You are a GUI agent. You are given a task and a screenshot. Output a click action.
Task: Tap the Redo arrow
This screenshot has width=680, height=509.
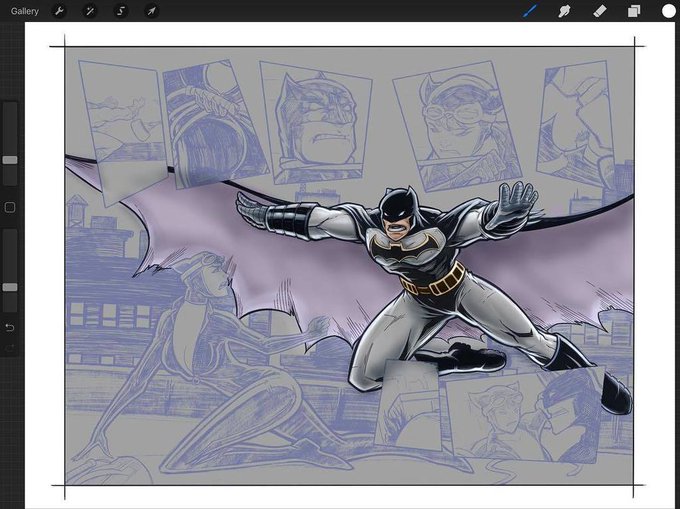coord(10,347)
